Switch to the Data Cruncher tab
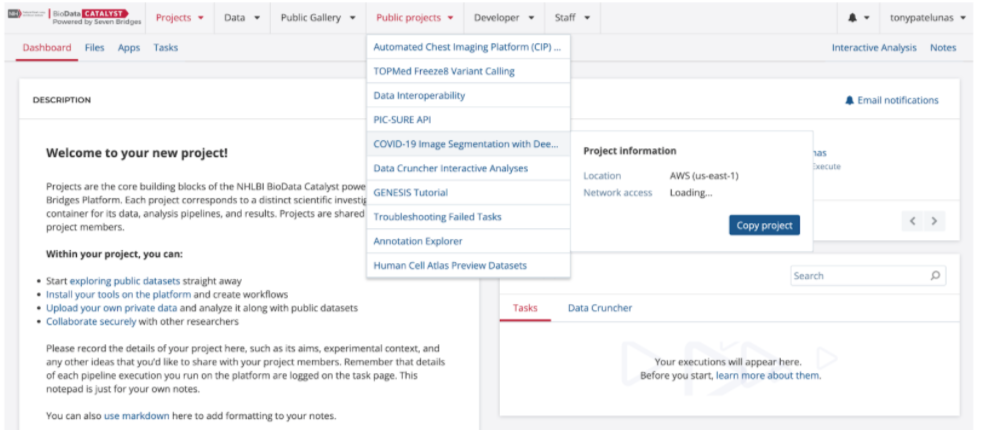Viewport: 981px width, 430px height. (x=600, y=308)
